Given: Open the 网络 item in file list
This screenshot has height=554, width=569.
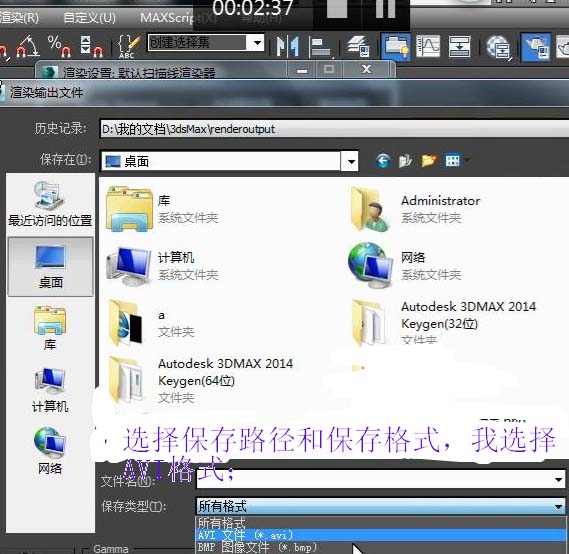Looking at the screenshot, I should [x=405, y=267].
